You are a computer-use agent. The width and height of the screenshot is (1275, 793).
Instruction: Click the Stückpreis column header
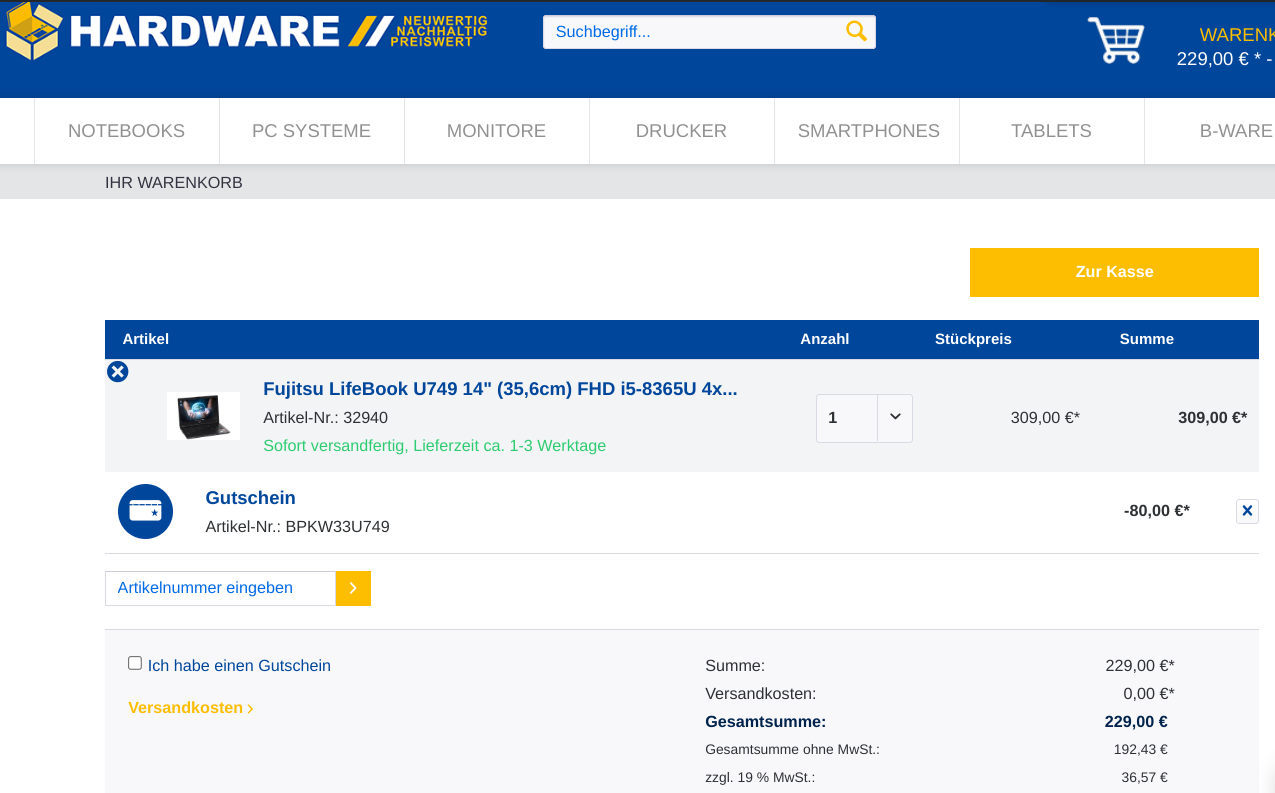973,339
